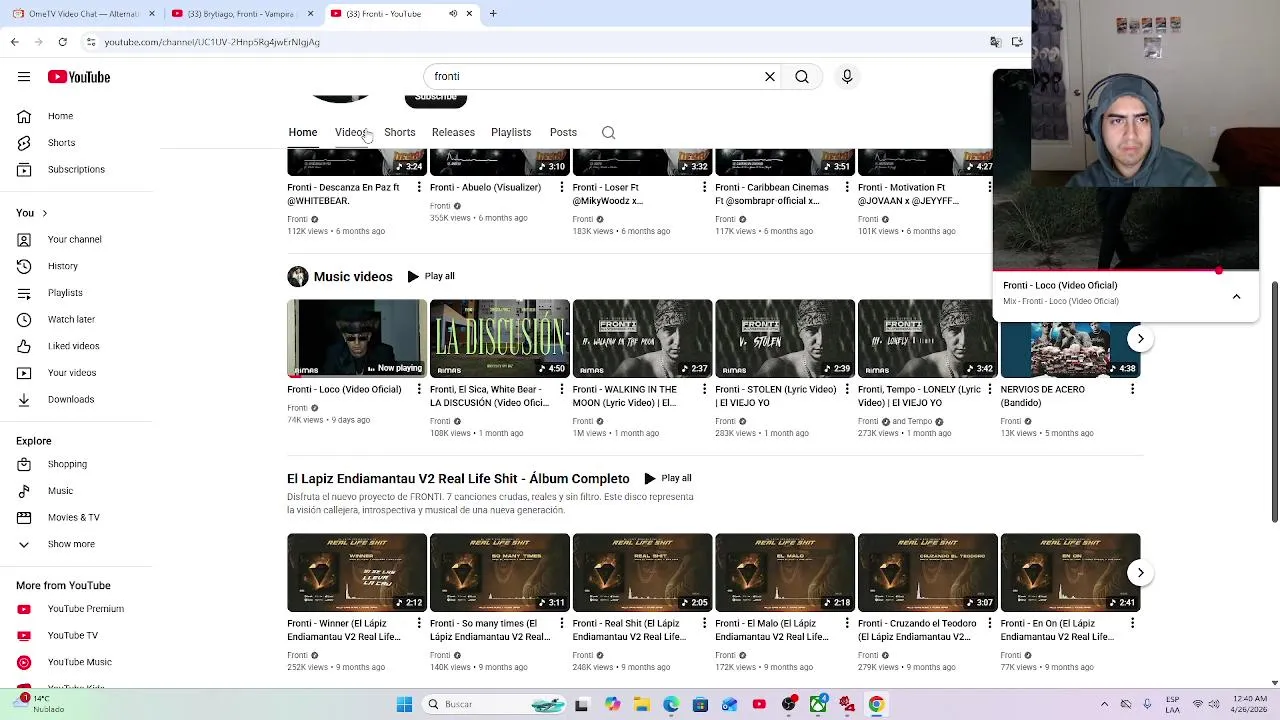Open the YouTube hamburger guide menu
1280x720 pixels.
pos(24,77)
